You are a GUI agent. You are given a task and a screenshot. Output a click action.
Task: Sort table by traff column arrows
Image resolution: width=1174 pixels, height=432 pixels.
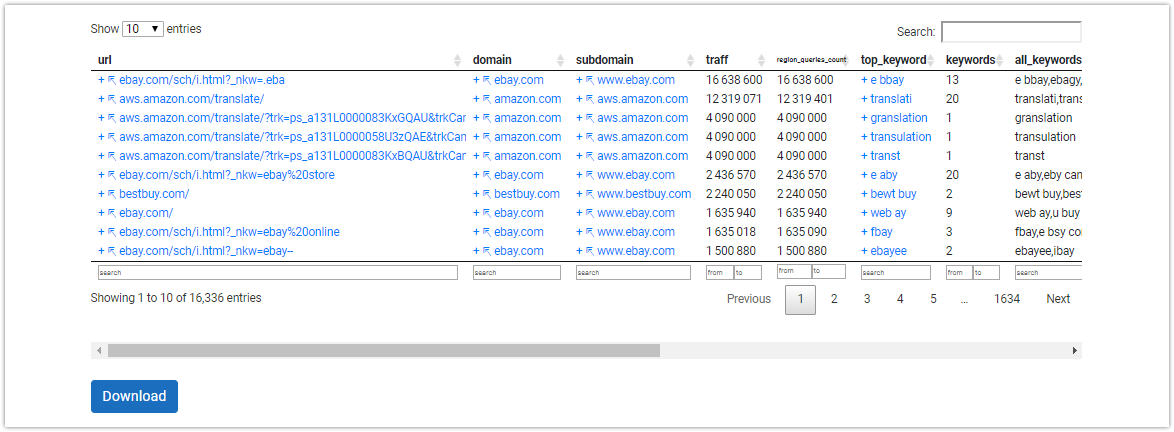click(x=761, y=61)
